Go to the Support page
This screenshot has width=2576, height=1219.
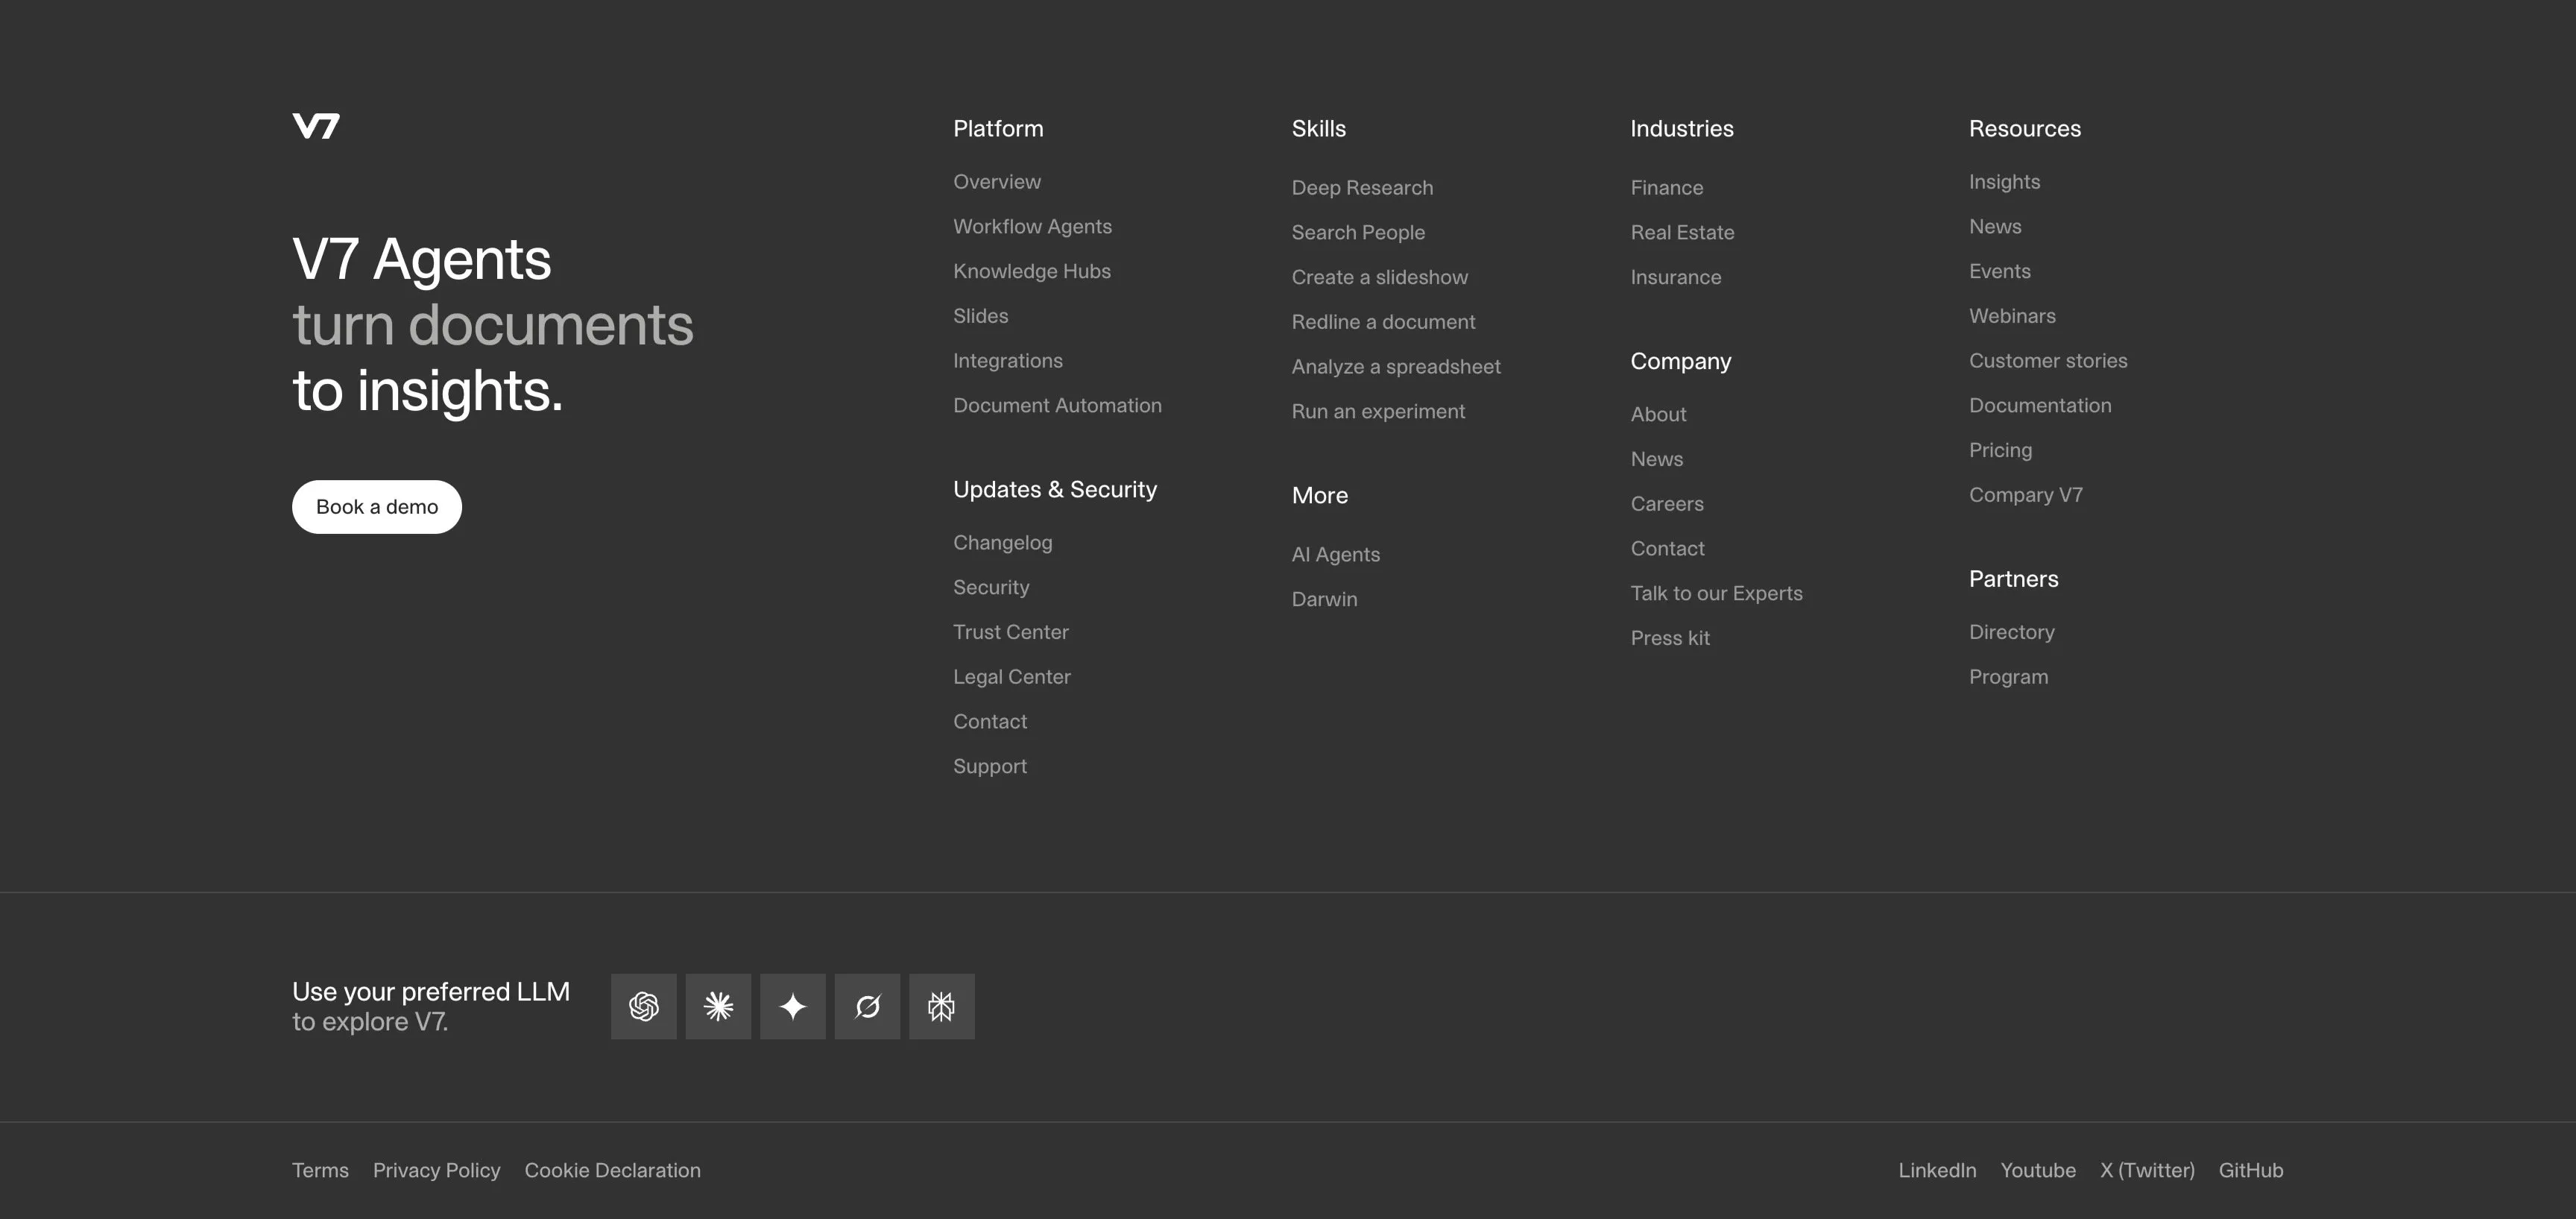click(990, 766)
